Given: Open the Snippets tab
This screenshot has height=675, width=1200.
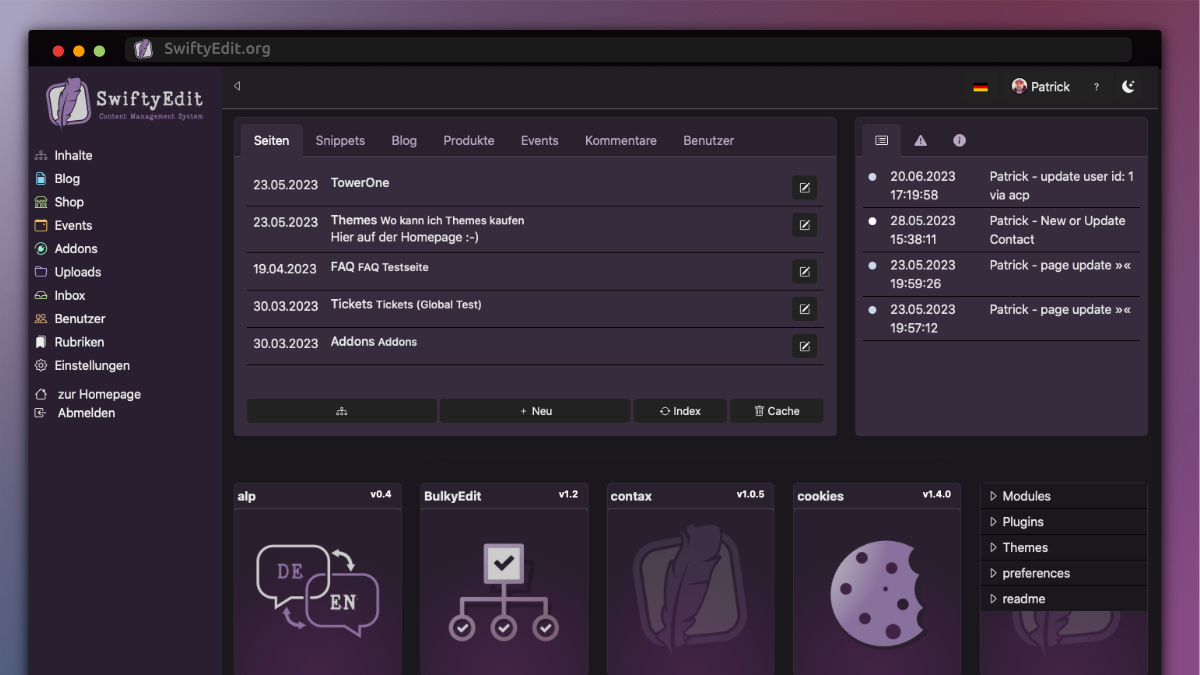Looking at the screenshot, I should (340, 140).
